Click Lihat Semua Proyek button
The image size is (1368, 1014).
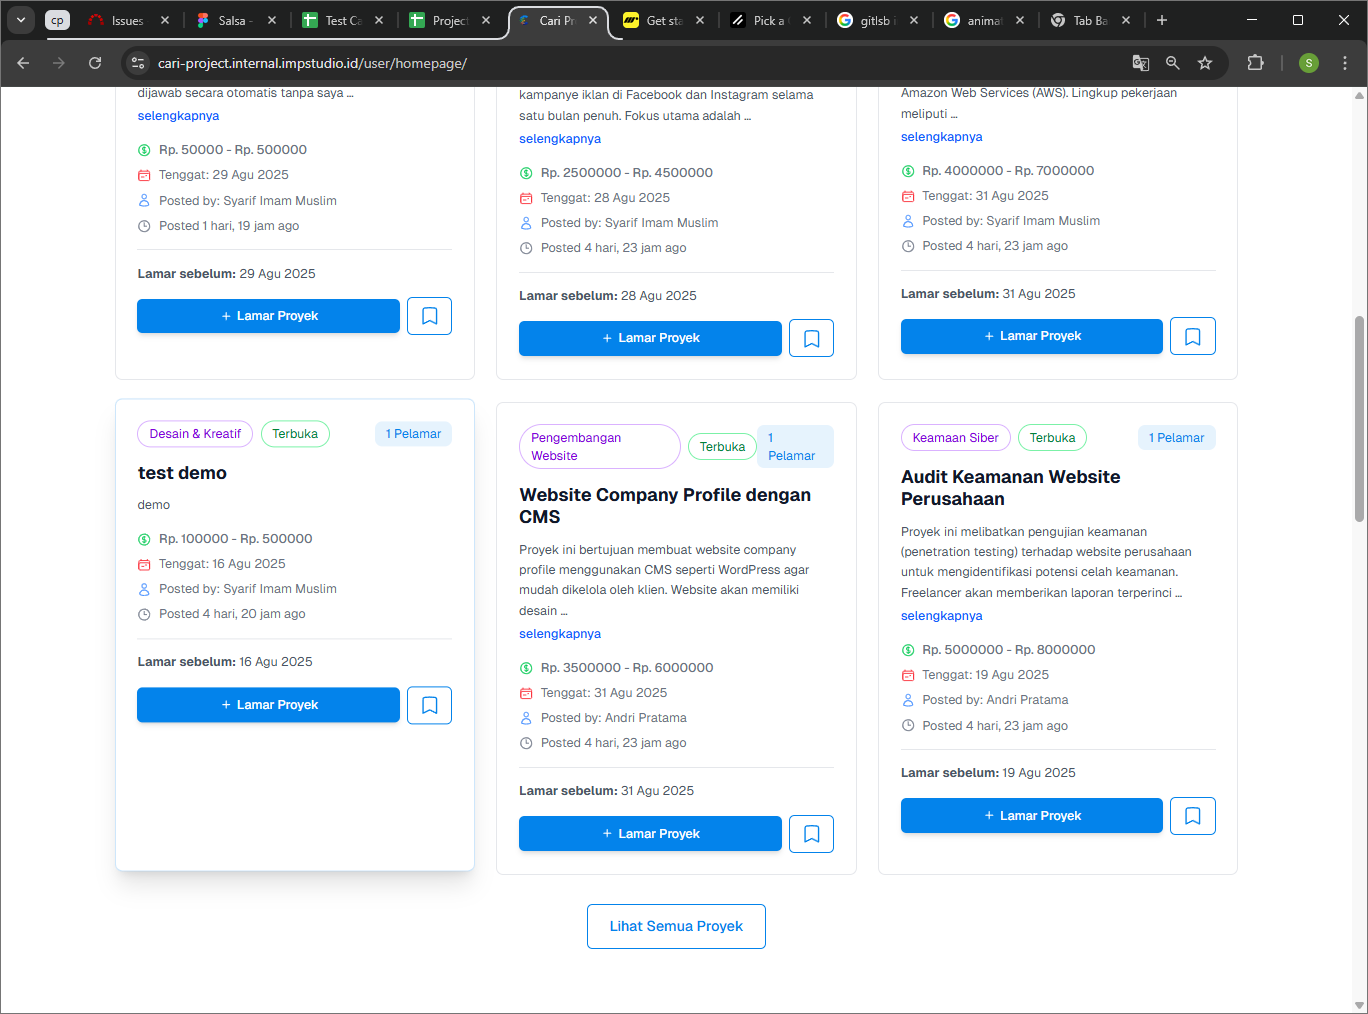coord(676,926)
